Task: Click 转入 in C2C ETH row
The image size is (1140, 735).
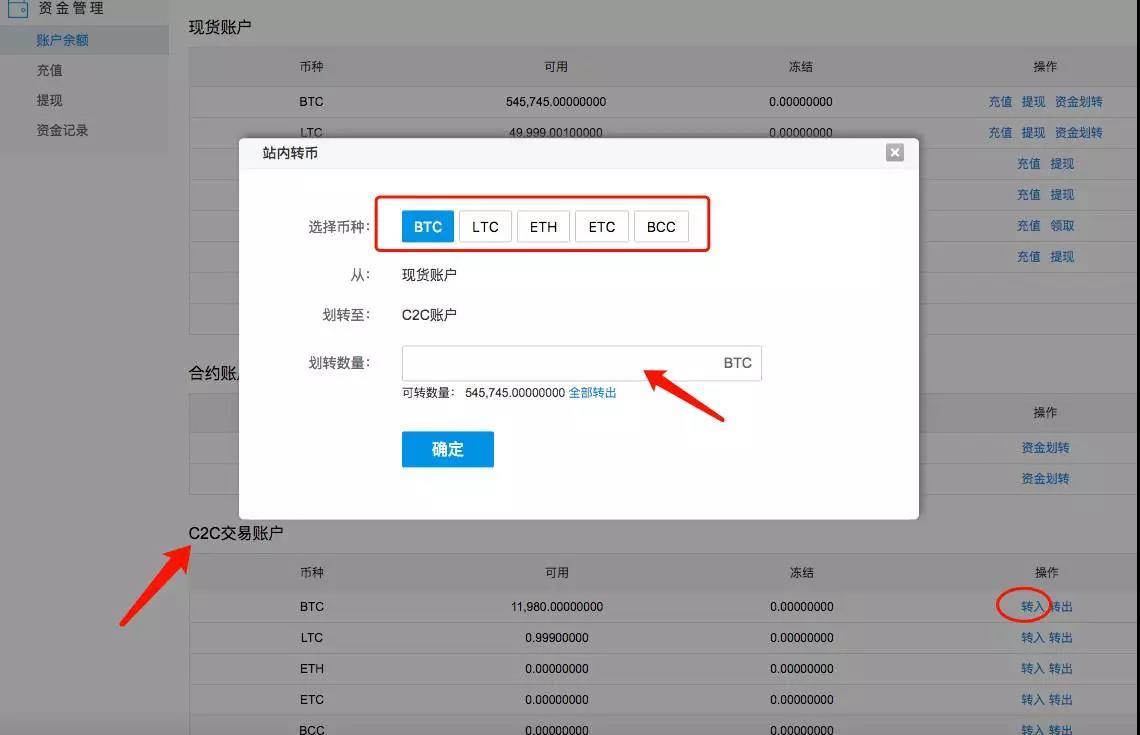Action: pyautogui.click(x=1032, y=668)
